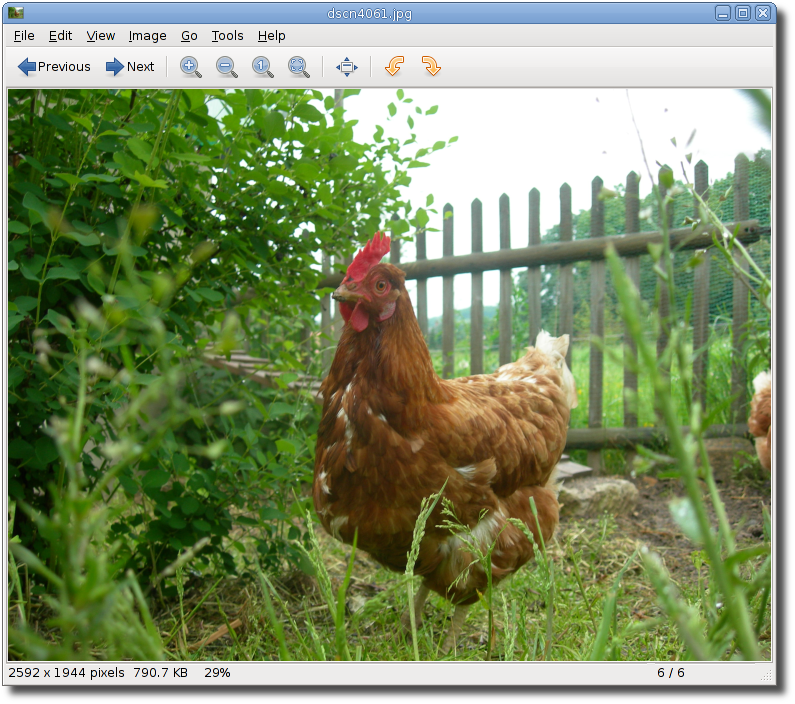Open the Image menu
Image resolution: width=795 pixels, height=704 pixels.
[x=148, y=36]
